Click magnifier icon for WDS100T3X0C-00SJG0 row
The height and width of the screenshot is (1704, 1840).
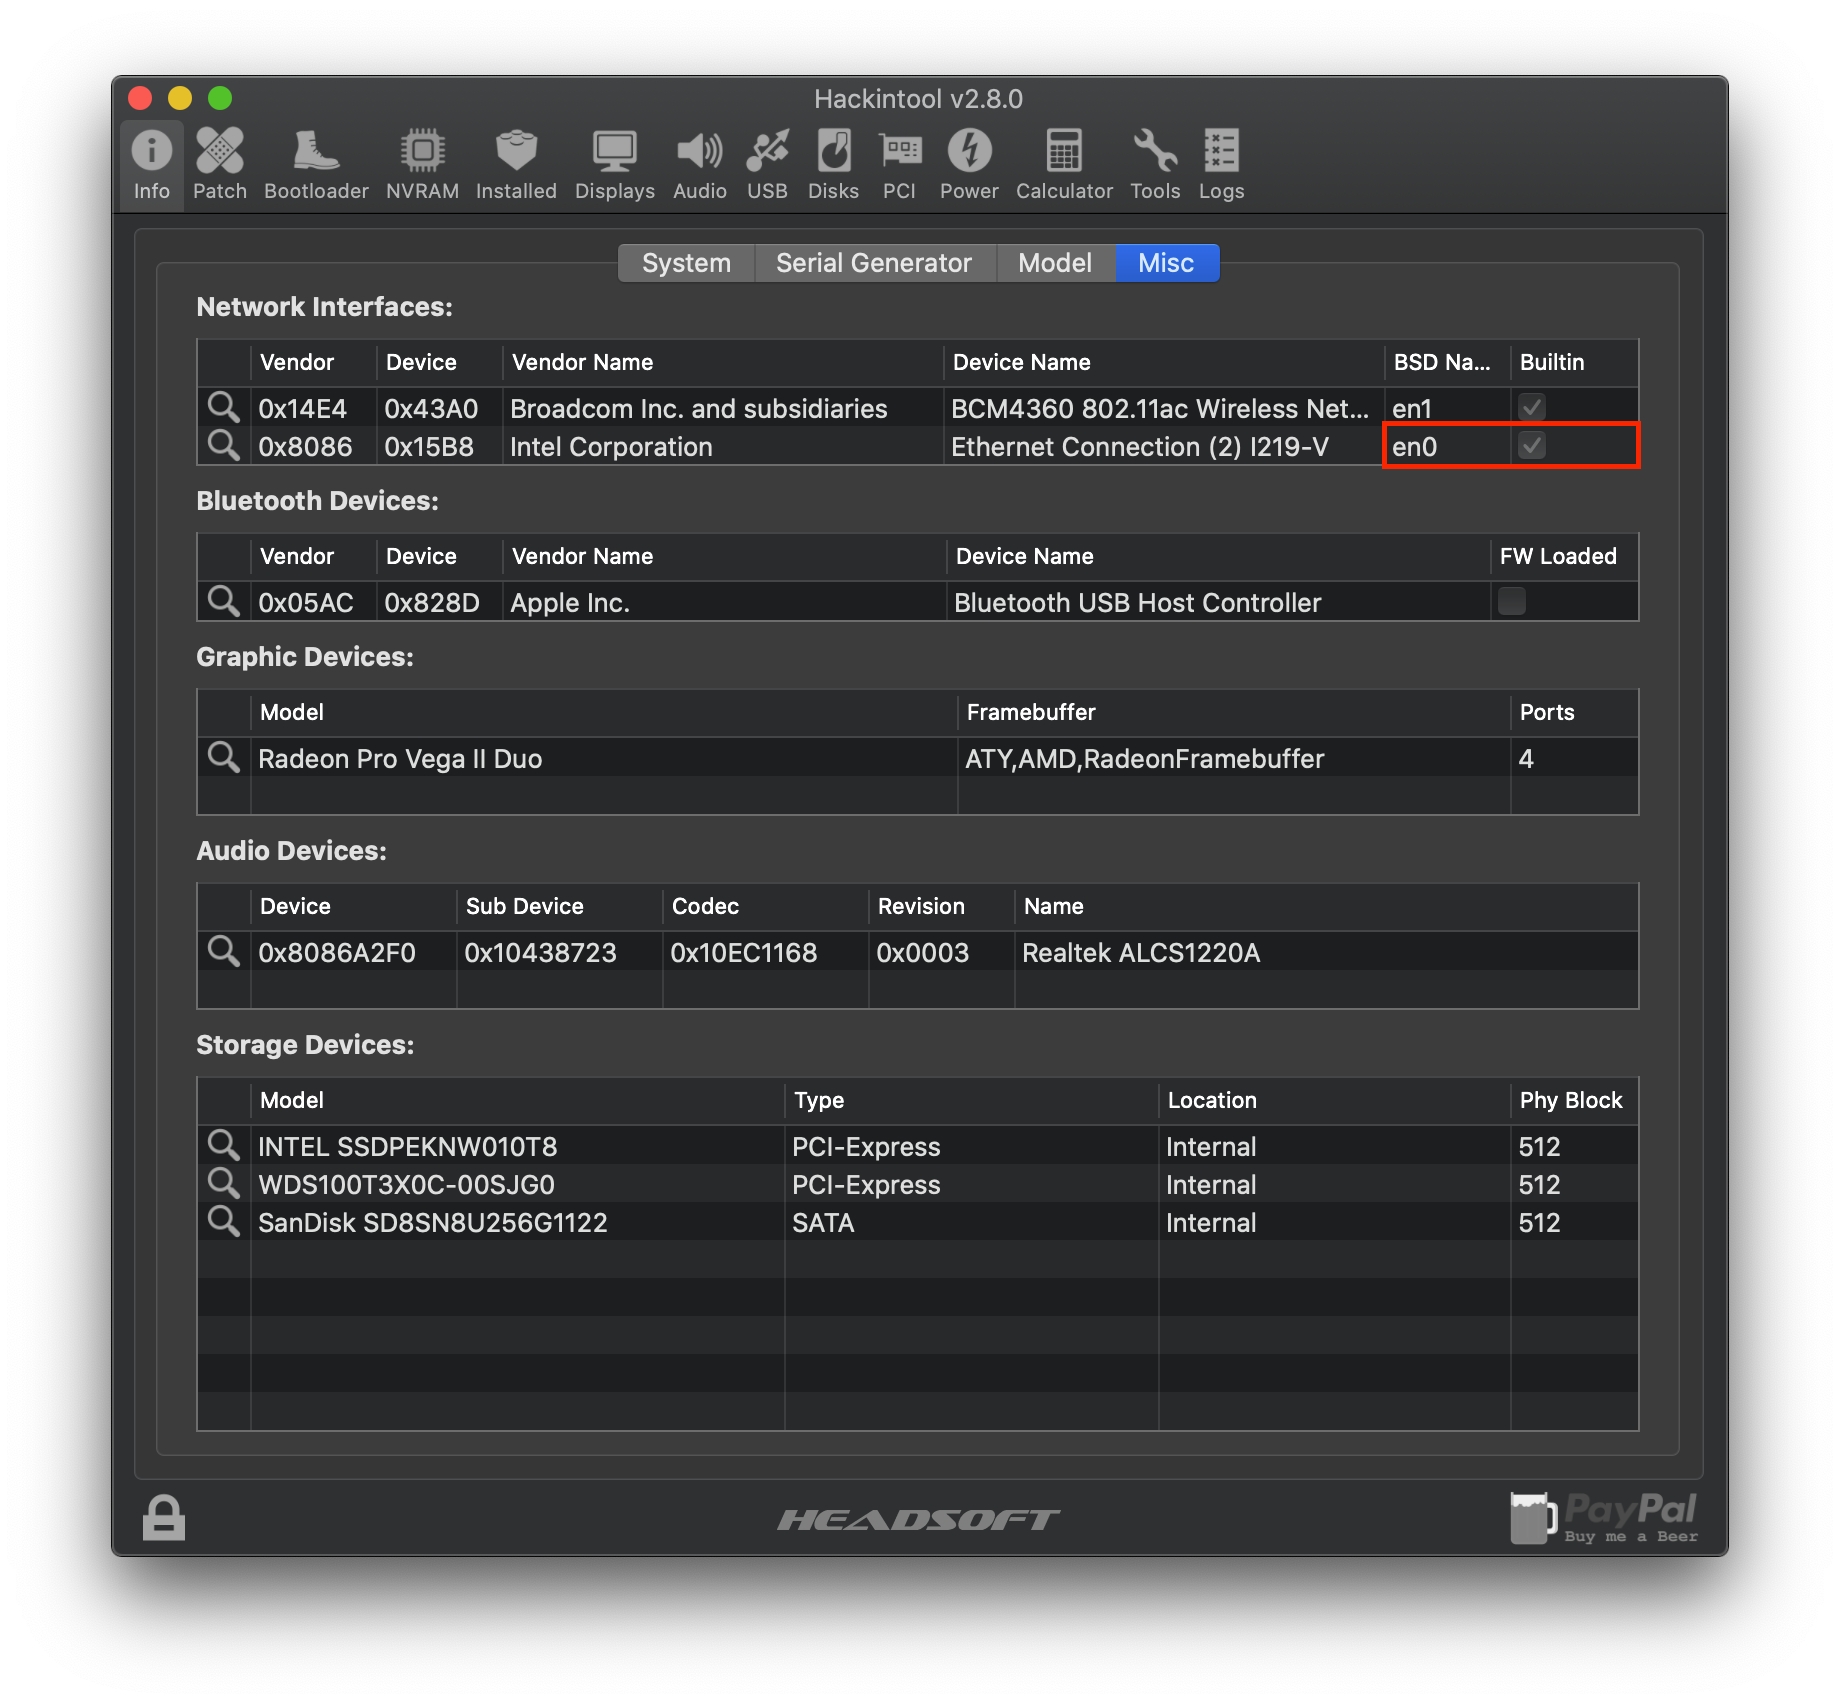(223, 1183)
